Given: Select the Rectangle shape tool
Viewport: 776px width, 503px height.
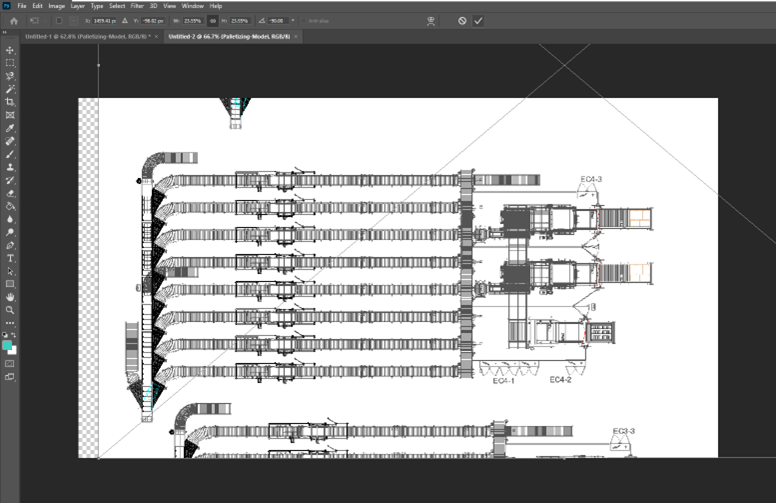Looking at the screenshot, I should click(10, 284).
